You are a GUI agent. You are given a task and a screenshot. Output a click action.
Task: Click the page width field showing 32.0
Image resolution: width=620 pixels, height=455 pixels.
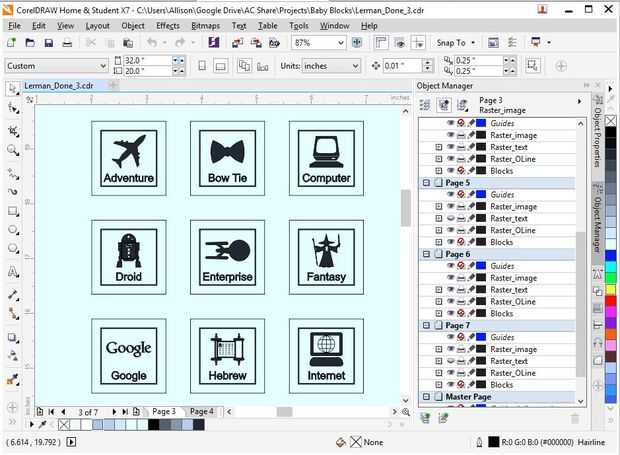pos(147,60)
